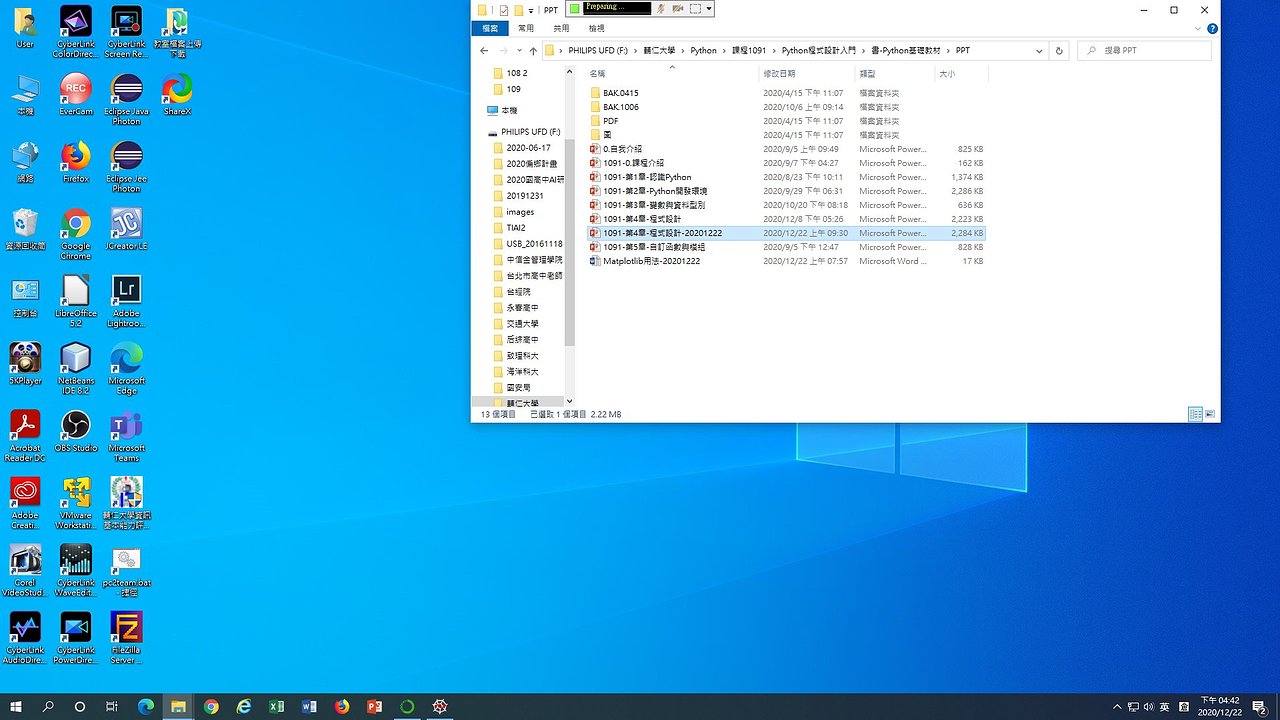Switch to the 檢視 ribbon tab
Screen dimensions: 1280x720
click(597, 29)
